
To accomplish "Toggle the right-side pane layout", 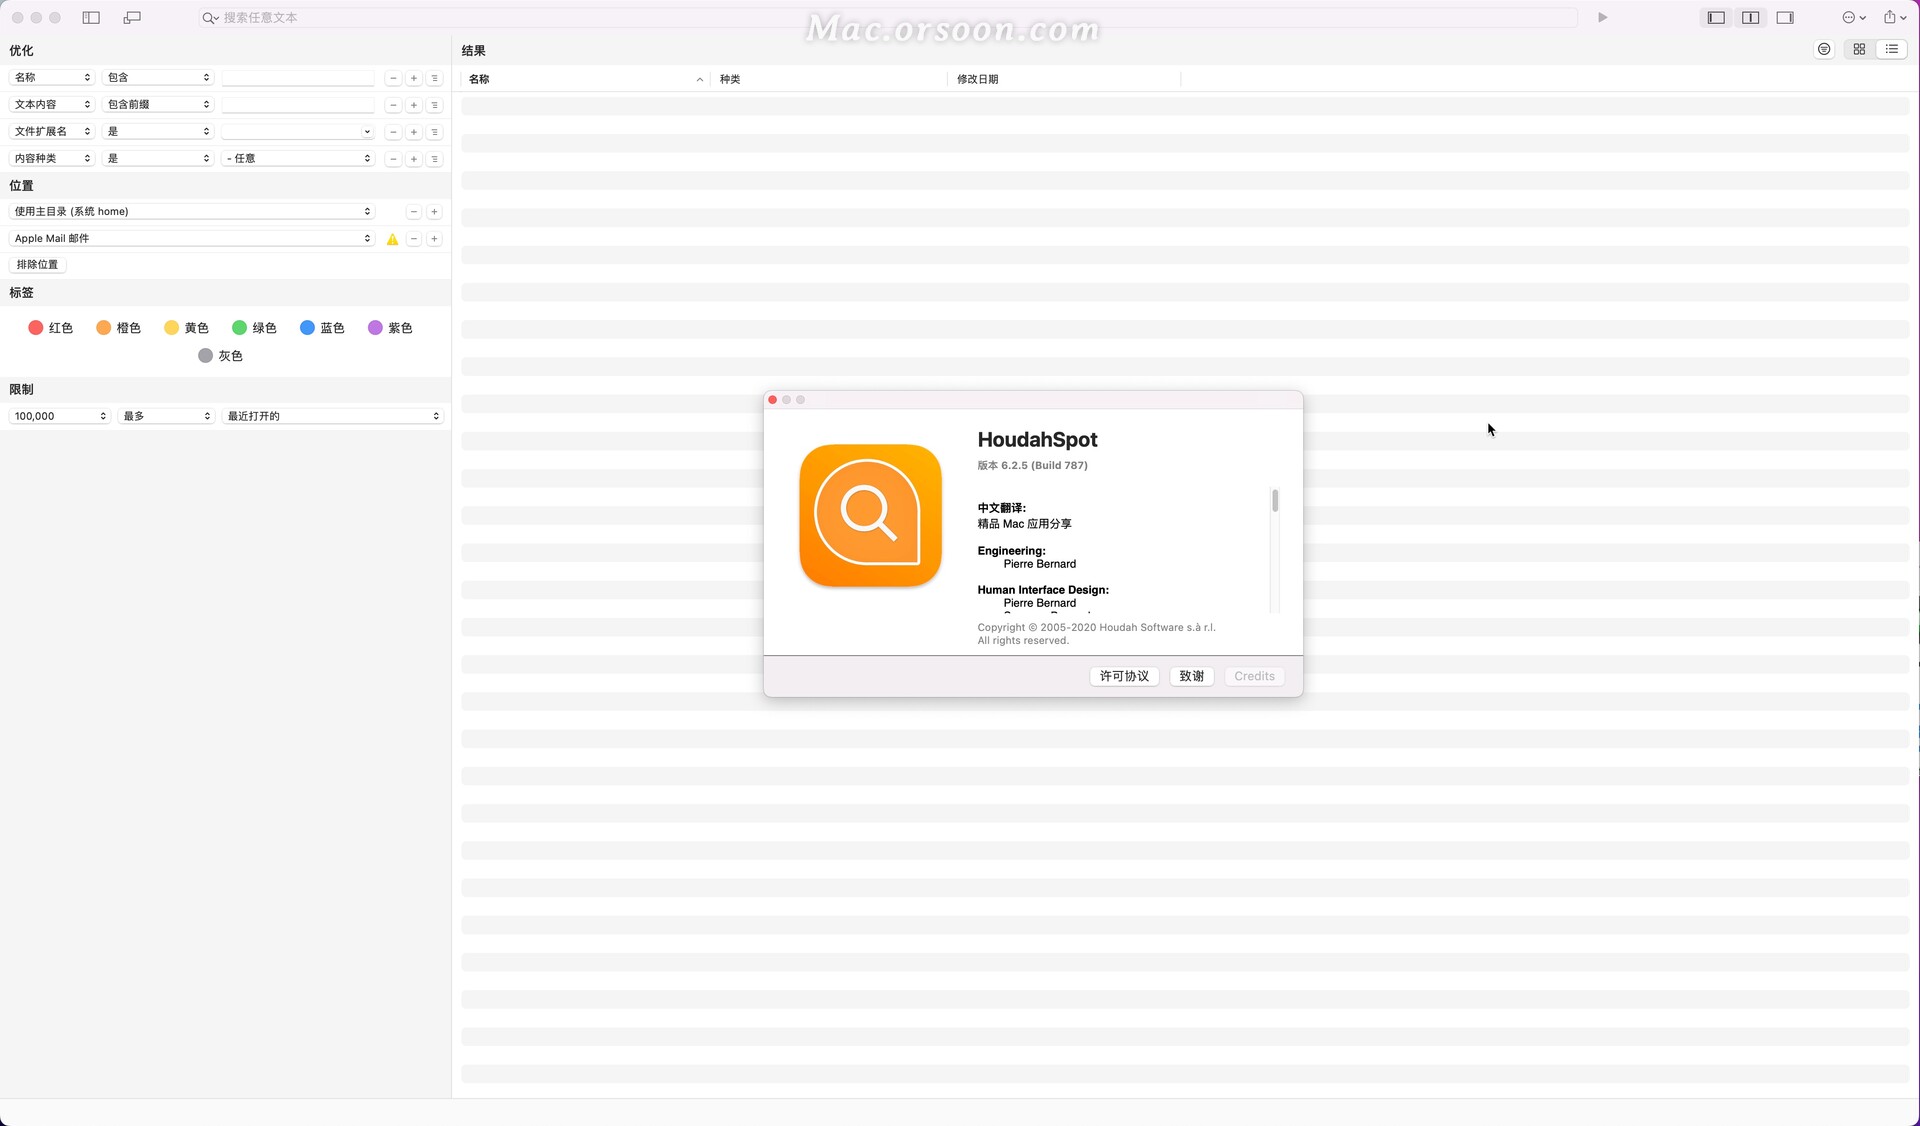I will click(x=1785, y=17).
